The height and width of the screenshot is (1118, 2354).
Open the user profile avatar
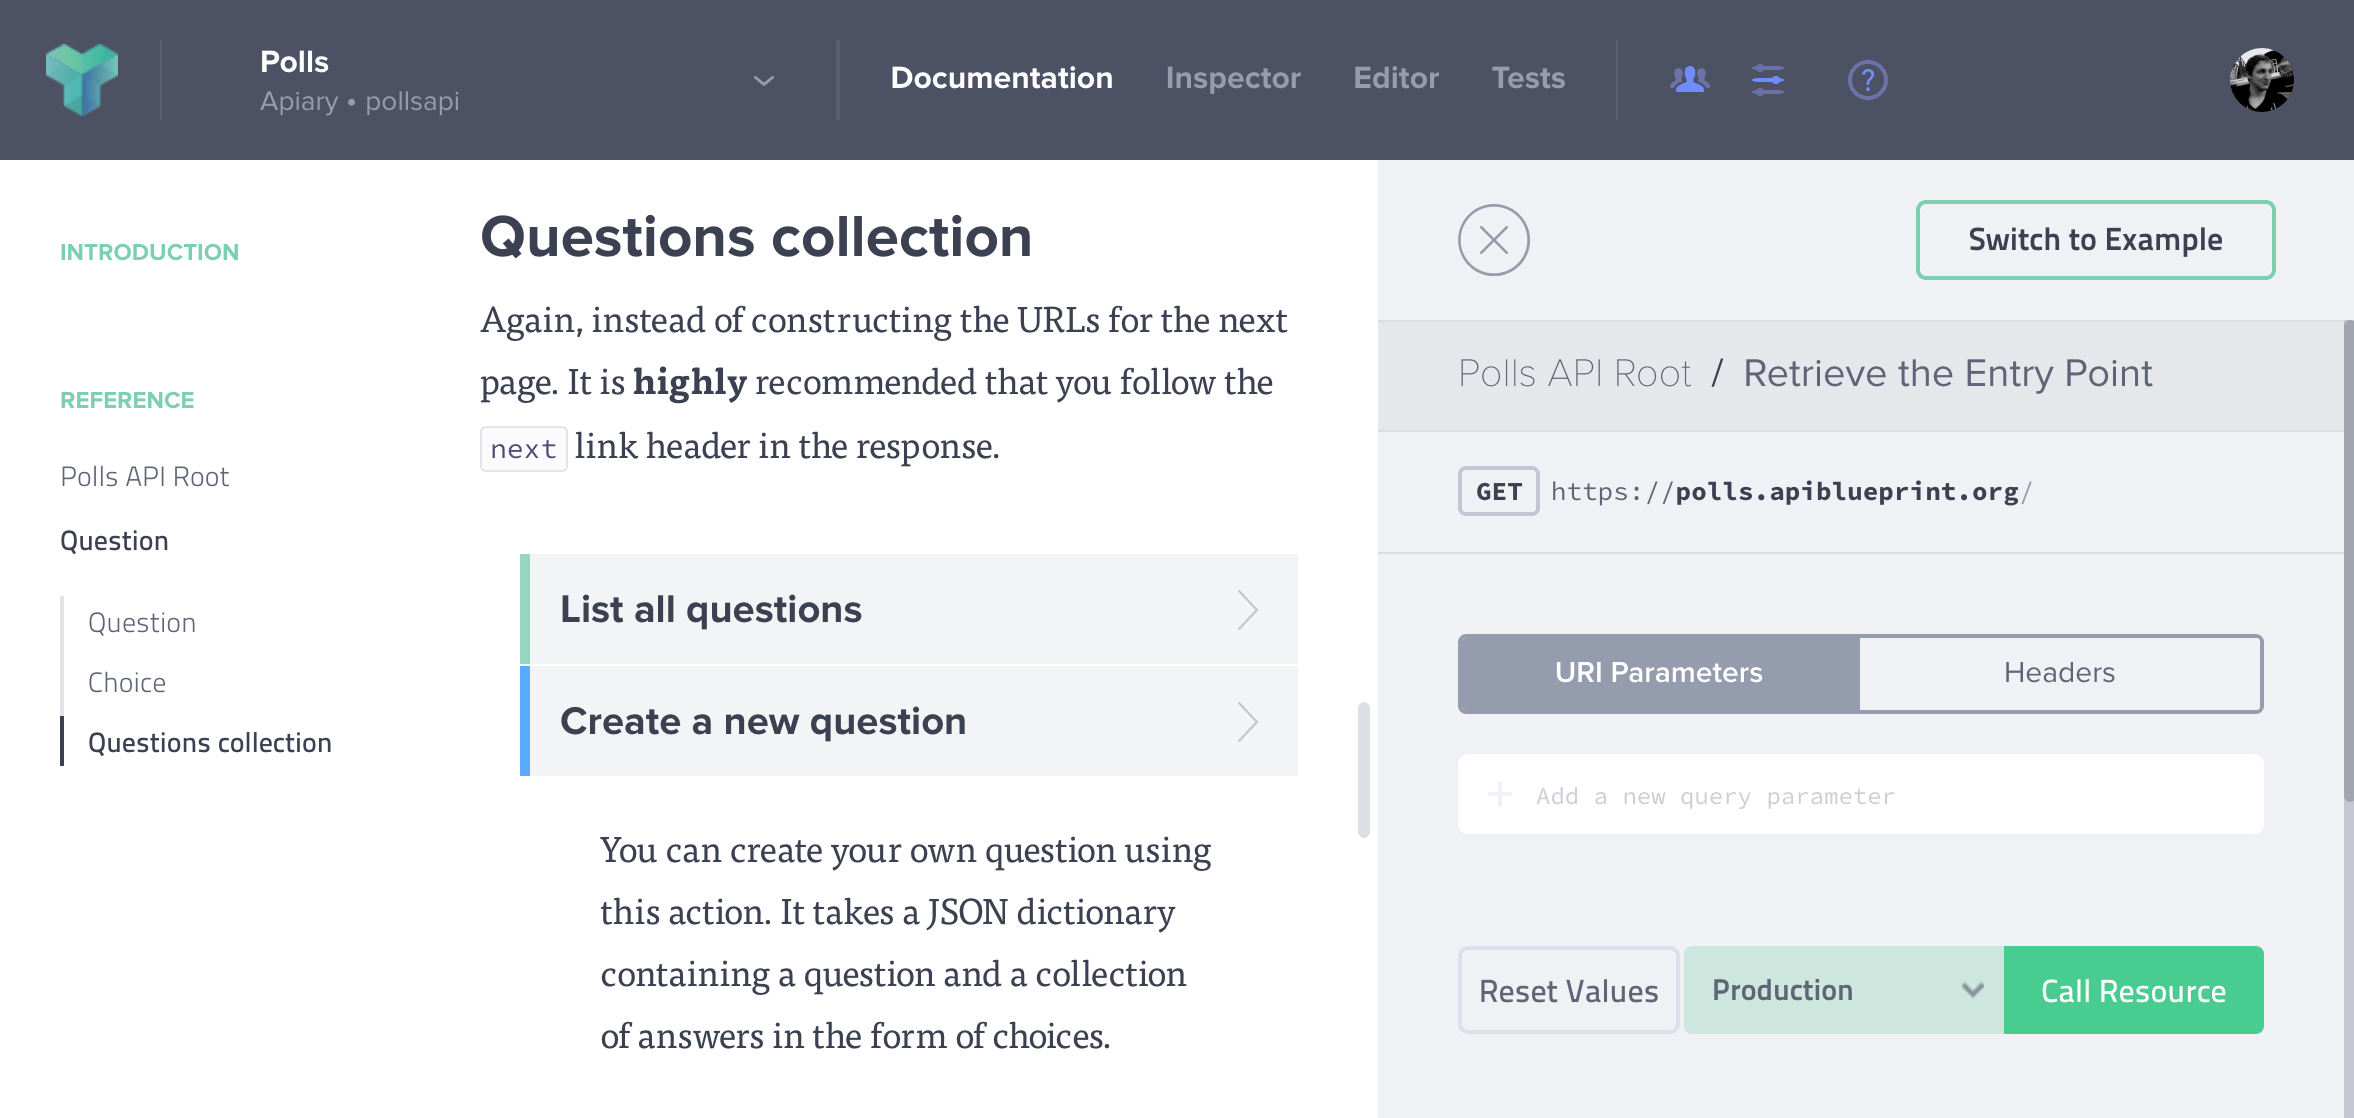tap(2263, 79)
